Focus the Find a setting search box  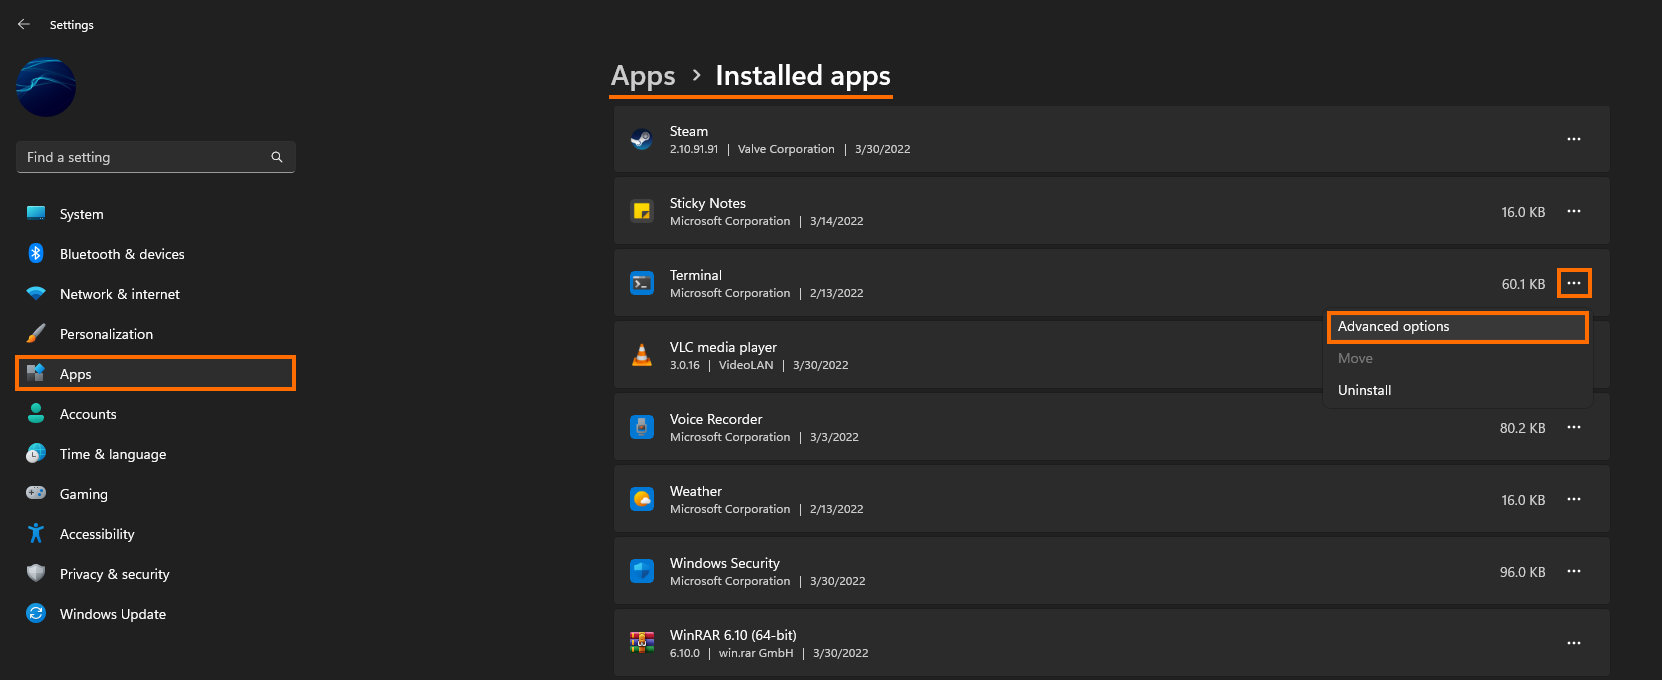click(155, 157)
